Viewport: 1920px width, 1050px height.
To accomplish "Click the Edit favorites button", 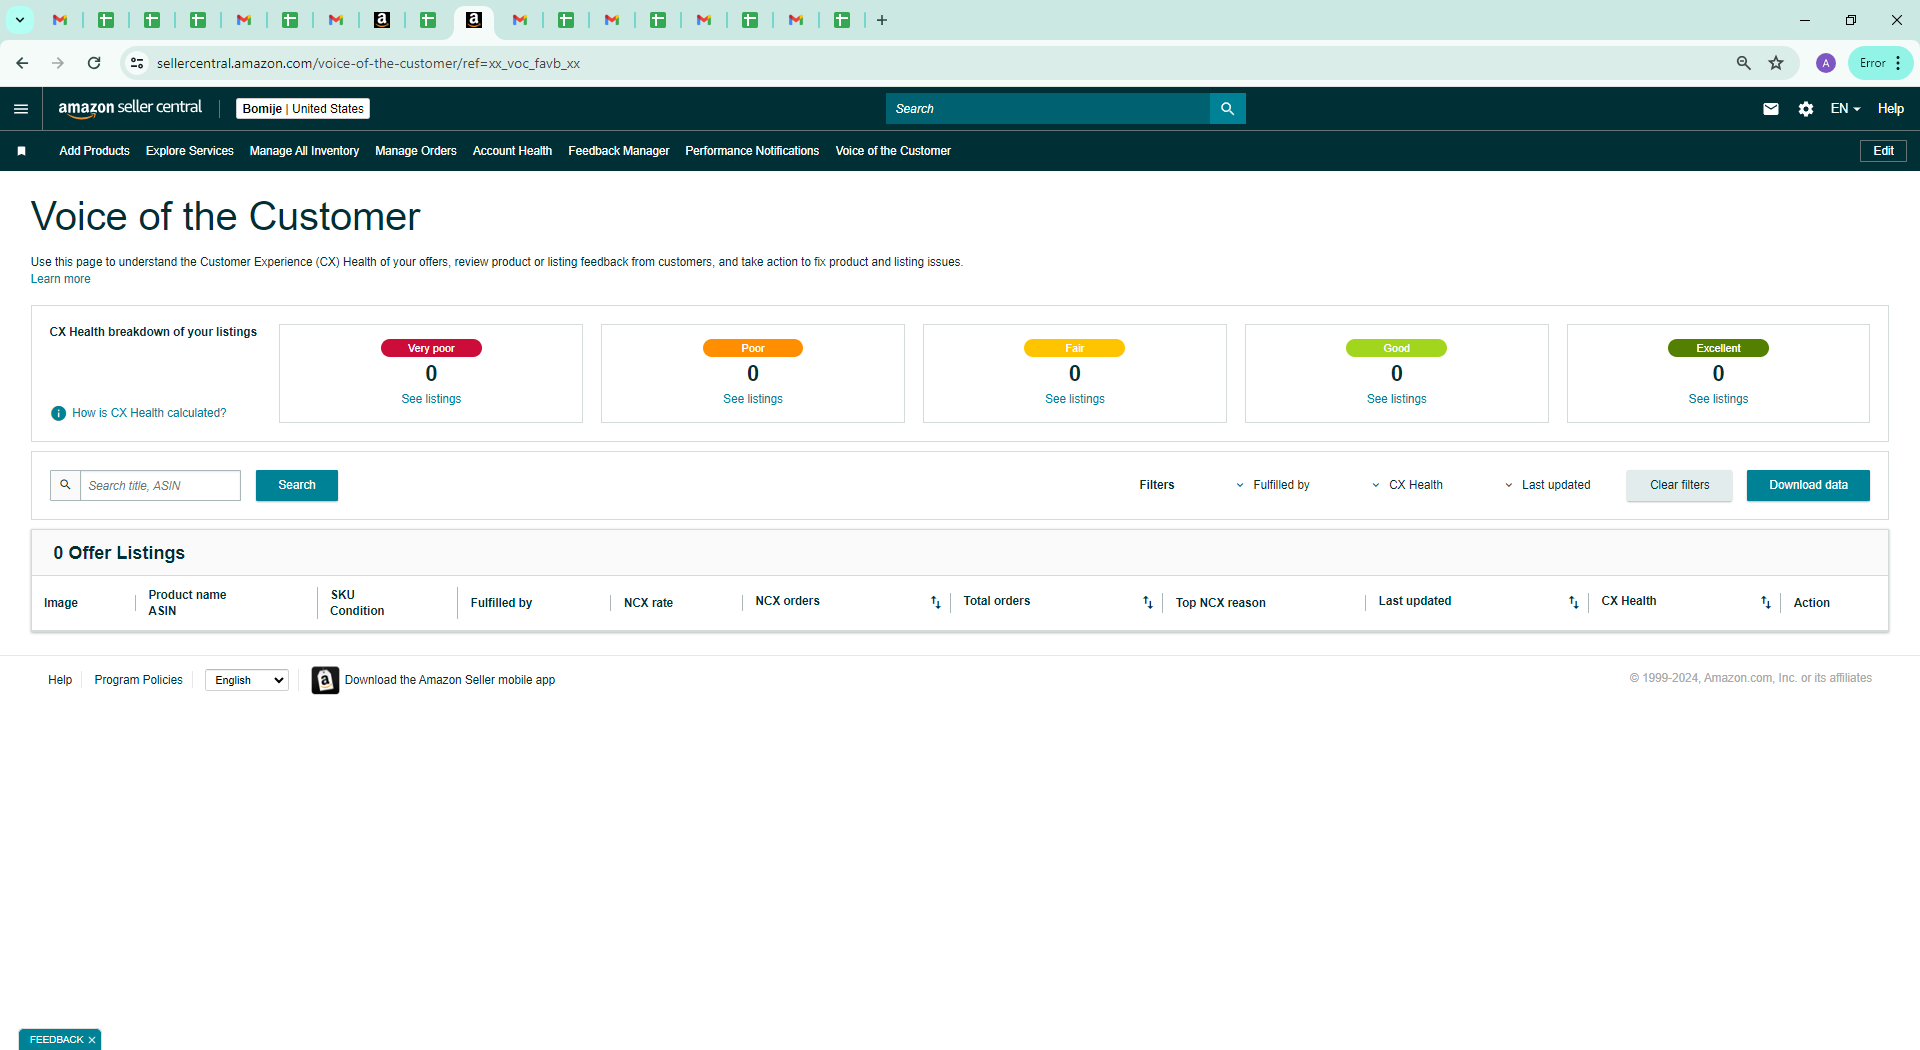I will [1883, 151].
